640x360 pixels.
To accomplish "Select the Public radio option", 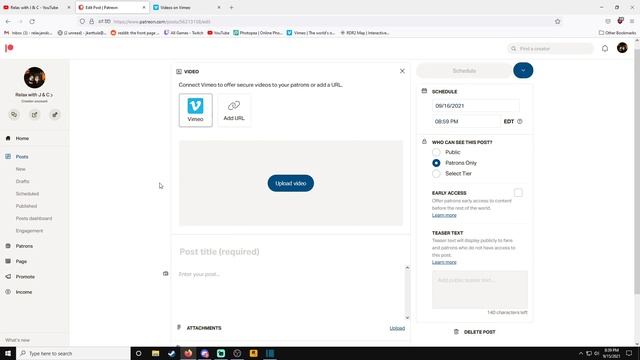I will [436, 152].
